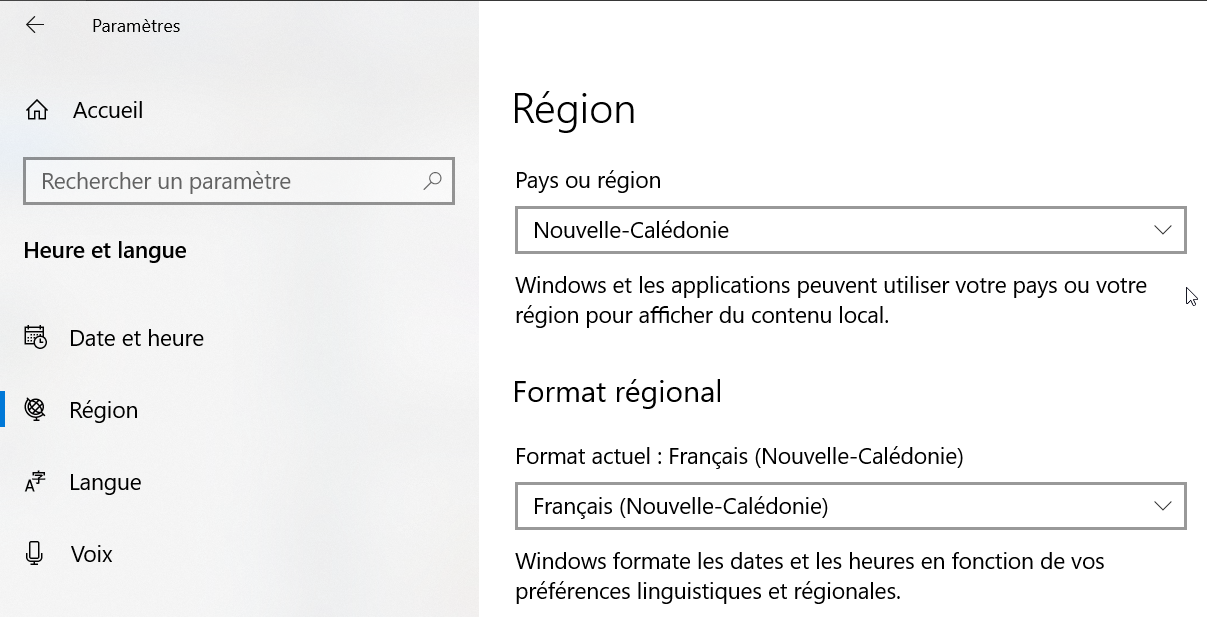Select the Région globe icon
This screenshot has width=1207, height=617.
tap(36, 410)
